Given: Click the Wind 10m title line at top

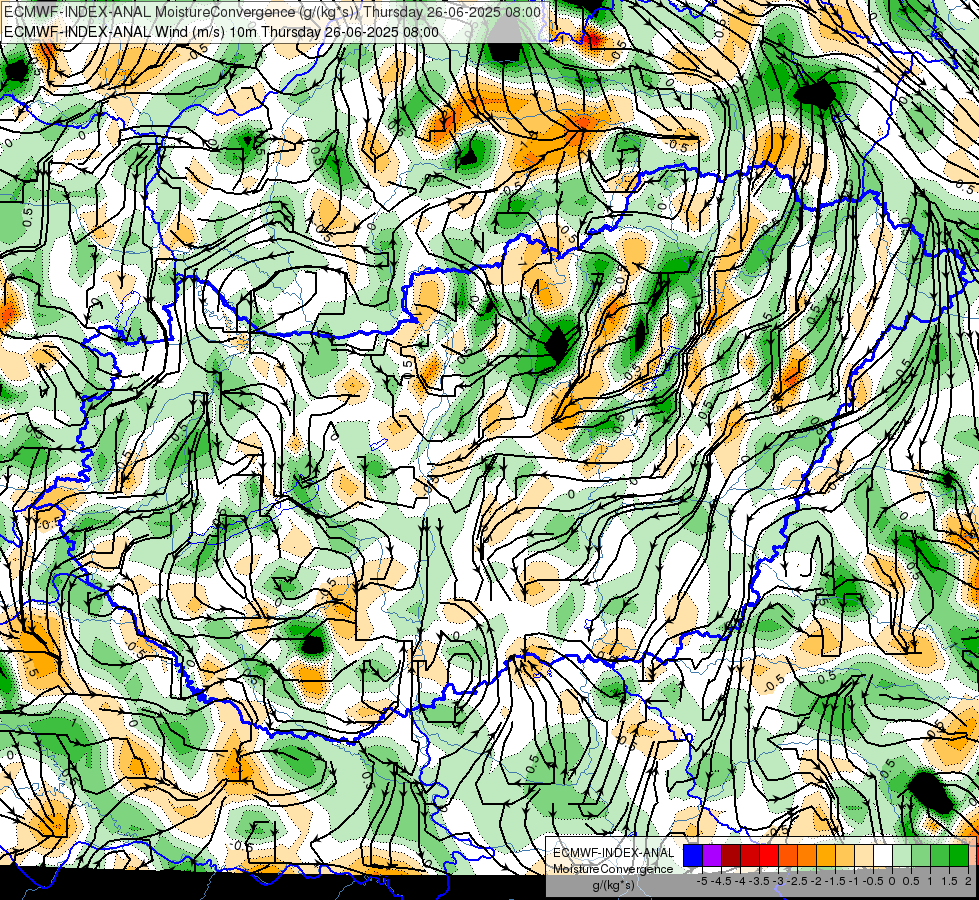Looking at the screenshot, I should coord(222,32).
